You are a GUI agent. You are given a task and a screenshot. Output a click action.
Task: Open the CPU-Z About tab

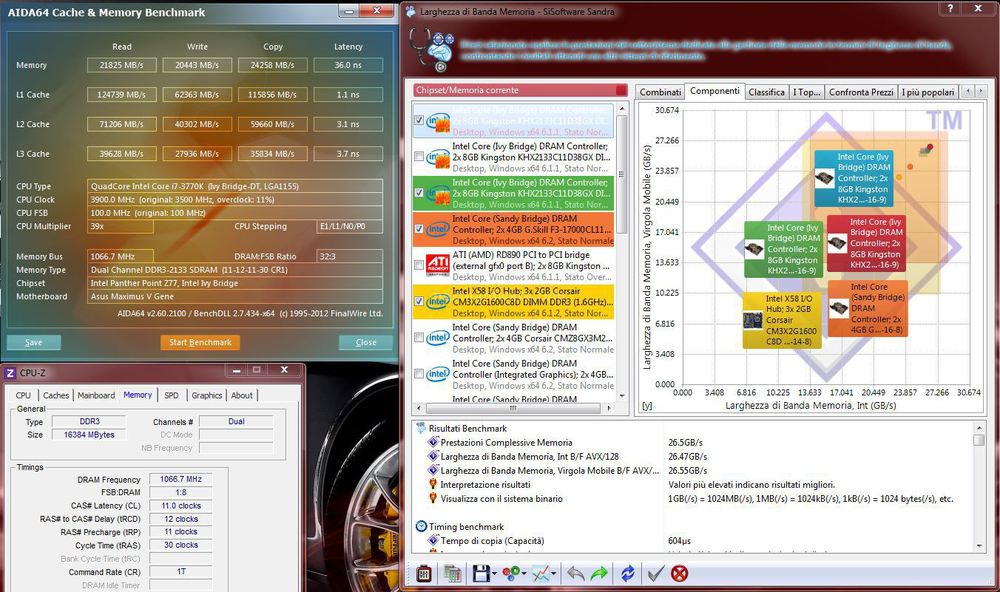[x=242, y=395]
